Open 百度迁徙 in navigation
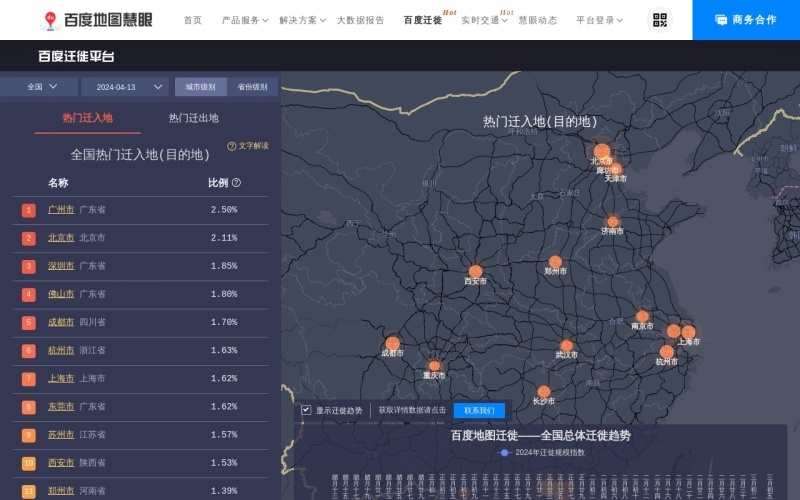800x500 pixels. pos(422,20)
